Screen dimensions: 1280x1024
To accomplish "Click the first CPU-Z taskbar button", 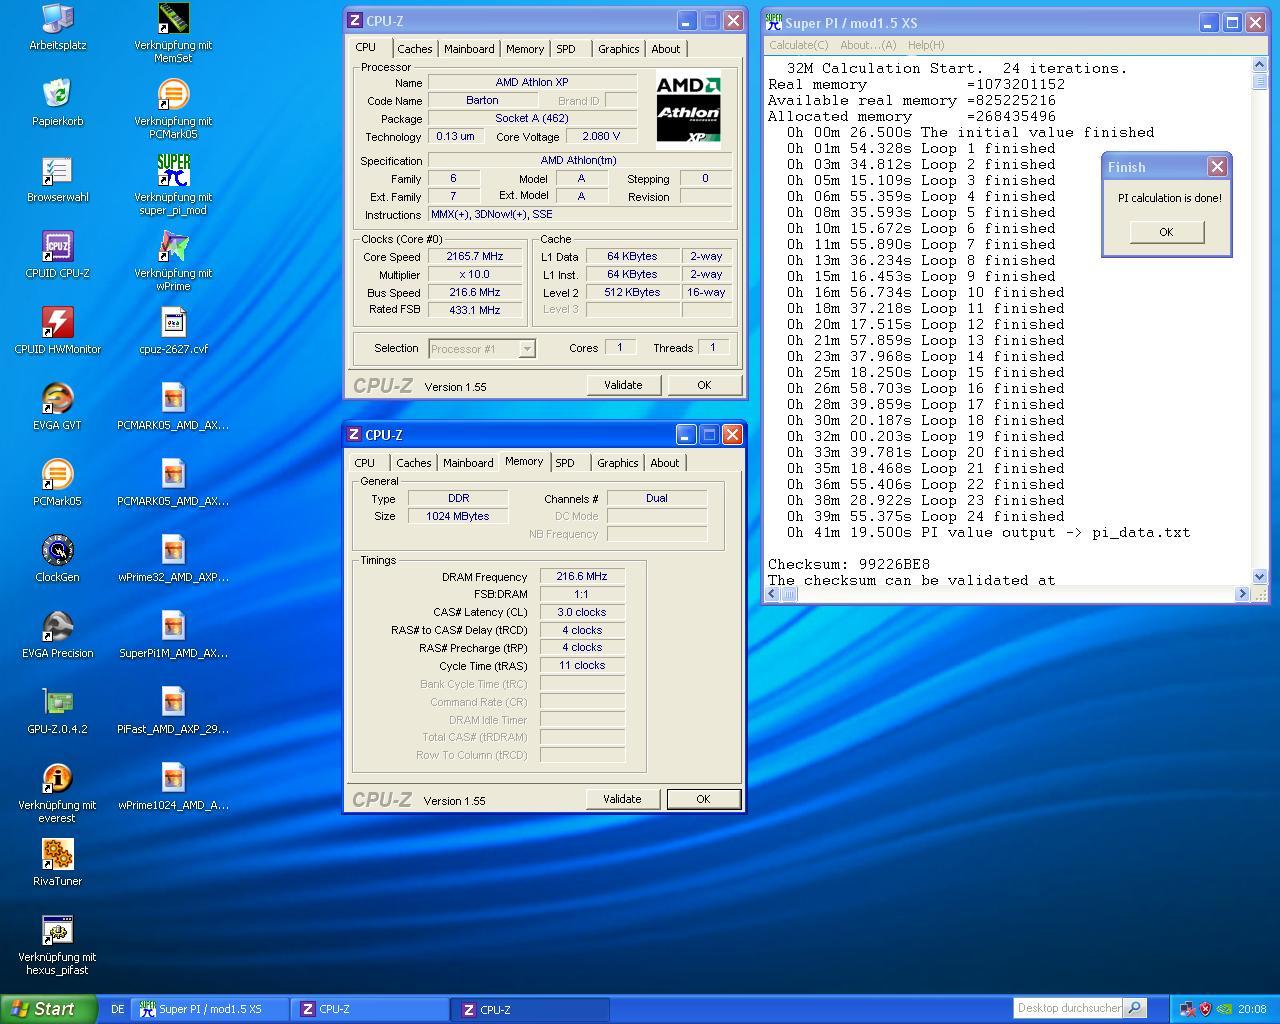I will click(x=370, y=1009).
